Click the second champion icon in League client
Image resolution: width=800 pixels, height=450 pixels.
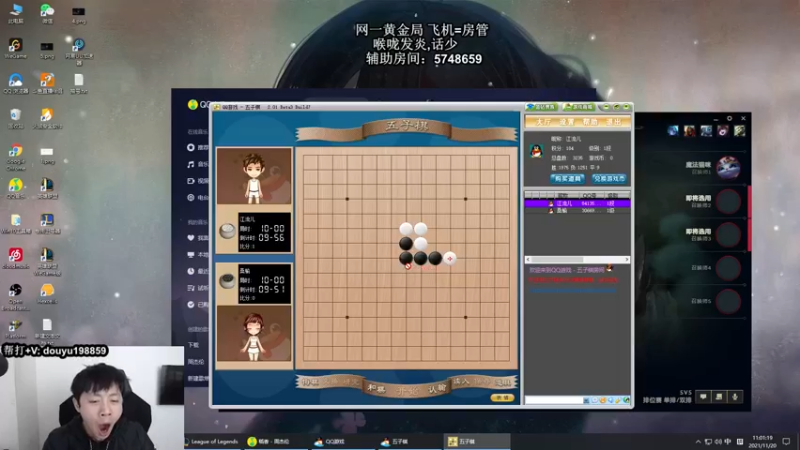689,131
